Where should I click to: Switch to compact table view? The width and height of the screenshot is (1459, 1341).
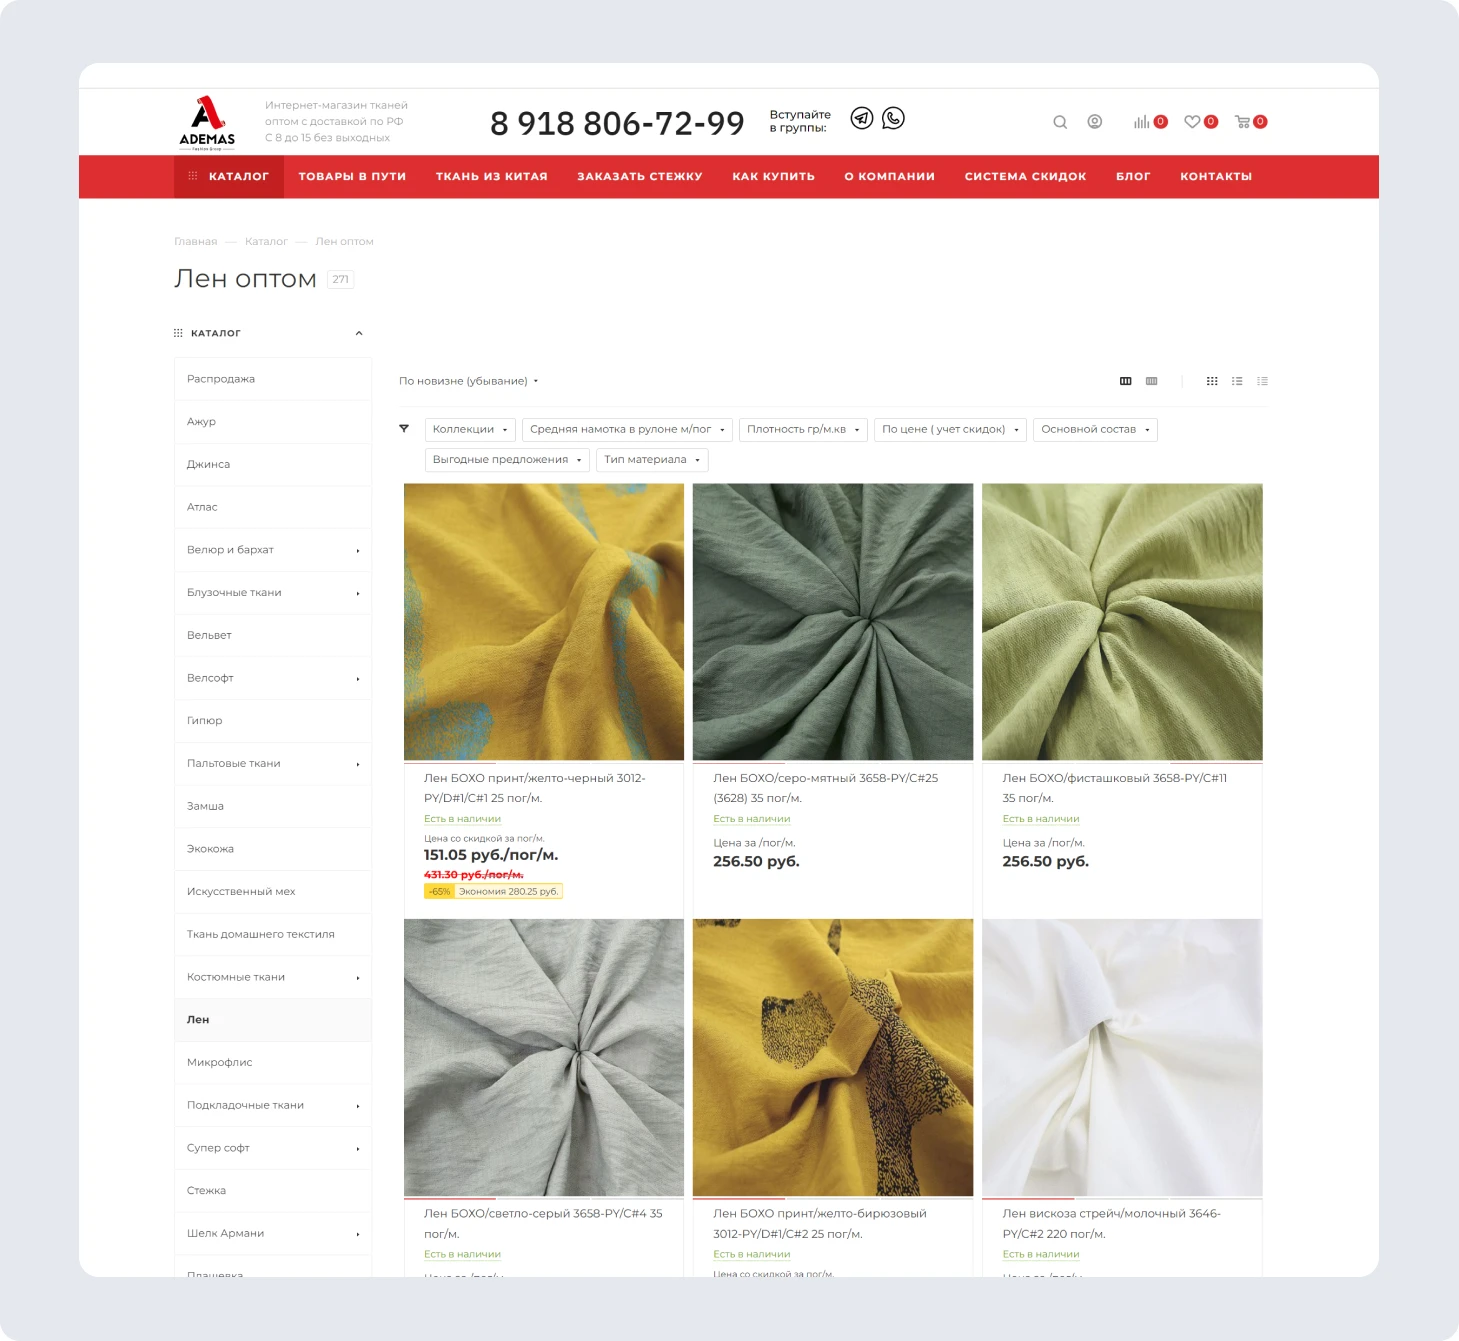coord(1263,381)
